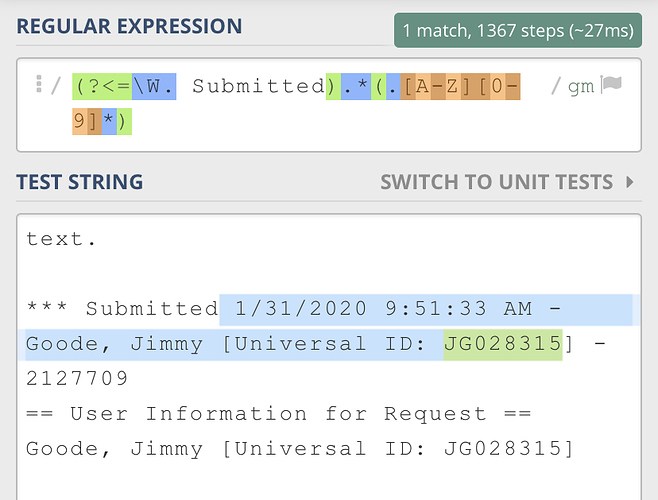This screenshot has width=658, height=500.
Task: Click the drag handle dots before the regex
Action: (x=38, y=84)
